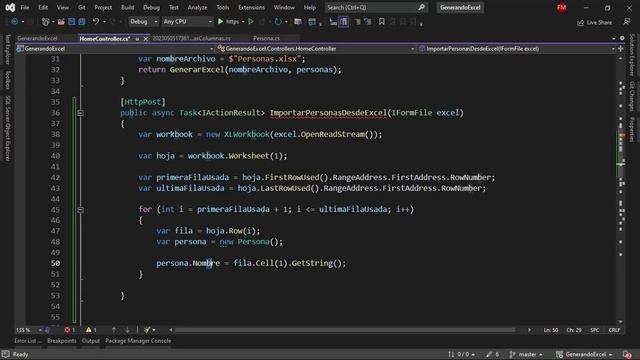Open file using the open folder icon
The image size is (640, 360).
(x=61, y=22)
